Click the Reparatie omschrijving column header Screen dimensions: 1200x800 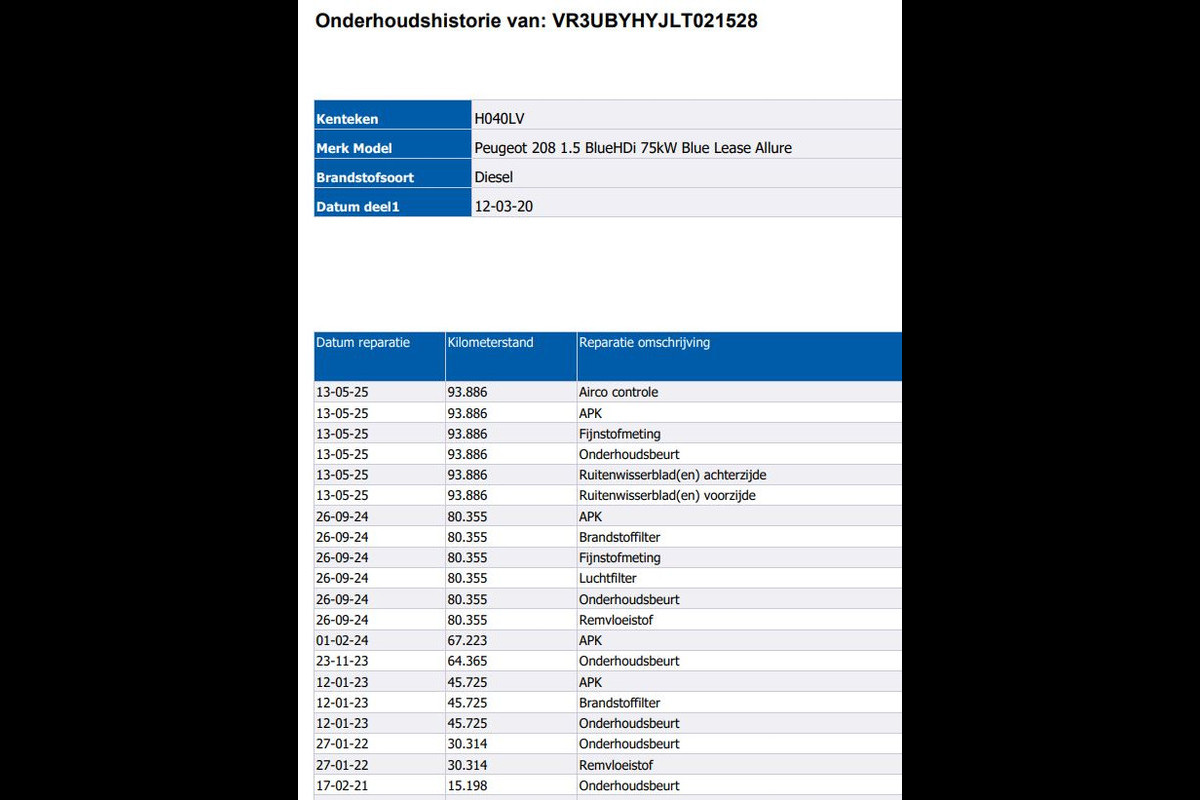point(644,343)
